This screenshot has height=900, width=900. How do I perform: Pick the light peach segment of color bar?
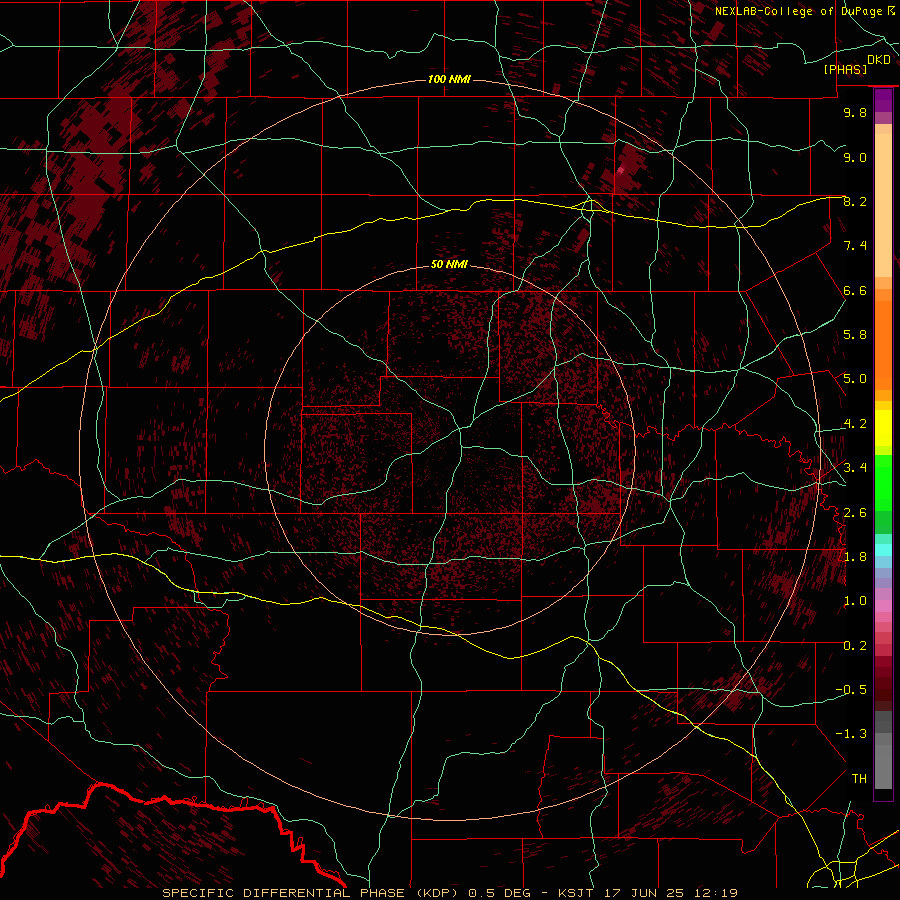click(883, 207)
